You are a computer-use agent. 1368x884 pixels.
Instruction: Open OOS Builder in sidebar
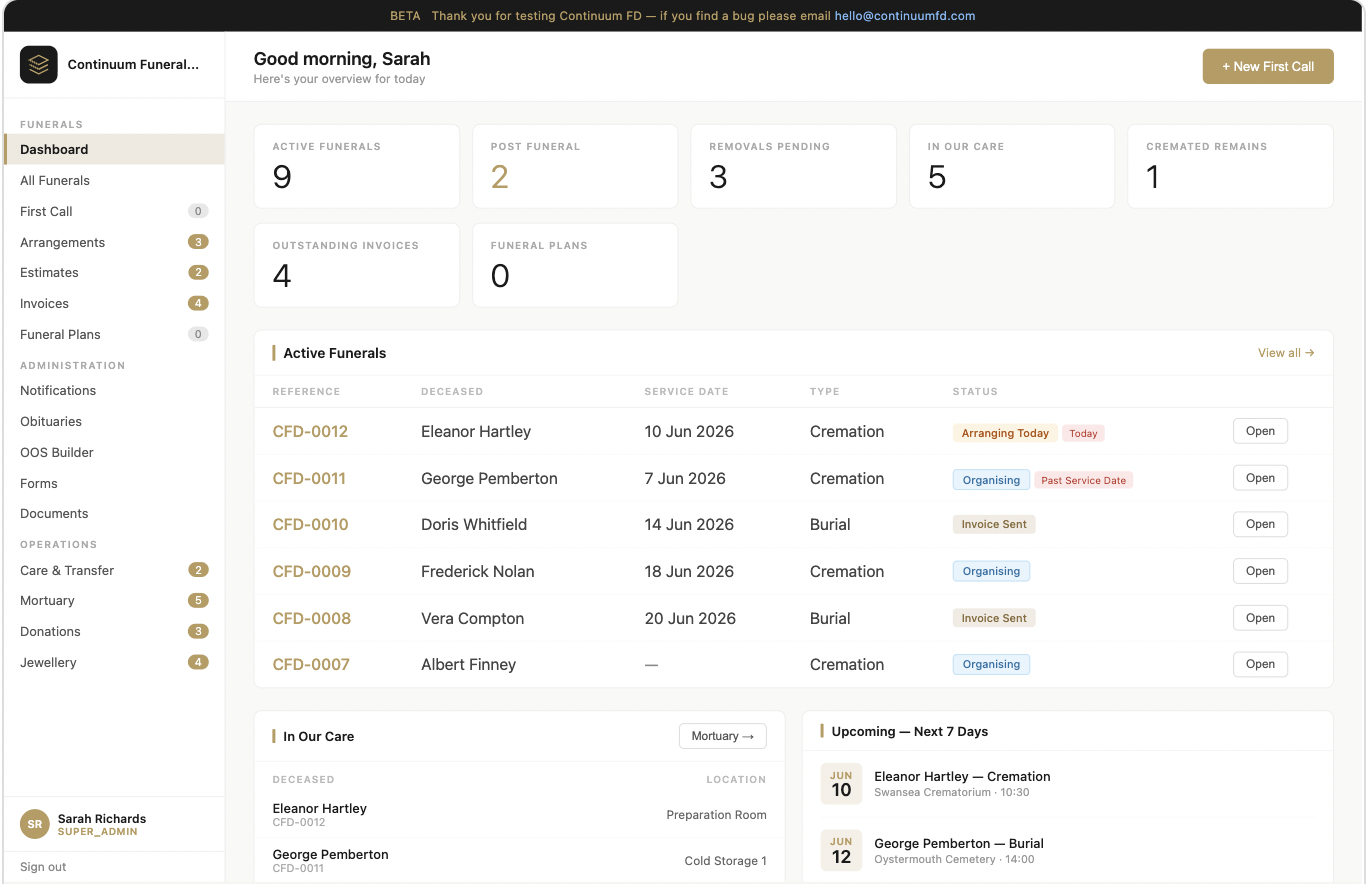(114, 452)
